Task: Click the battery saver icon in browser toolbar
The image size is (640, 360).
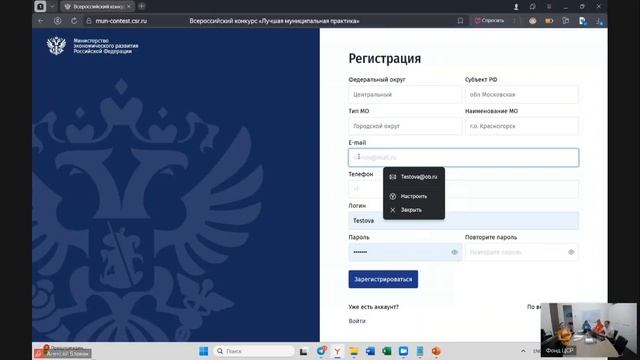Action: click(x=549, y=20)
